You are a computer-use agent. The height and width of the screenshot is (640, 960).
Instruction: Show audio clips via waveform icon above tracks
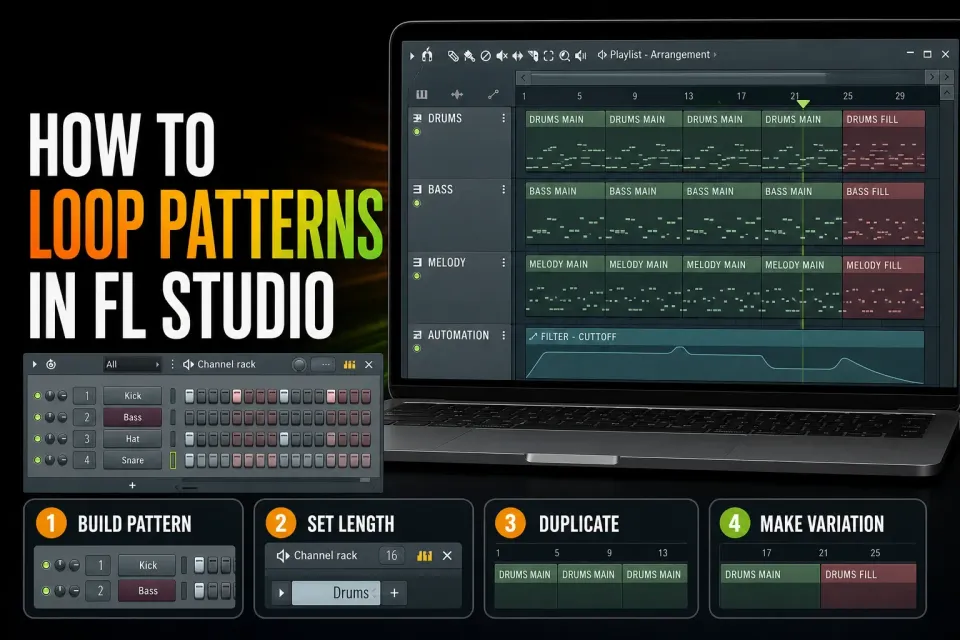pyautogui.click(x=457, y=94)
